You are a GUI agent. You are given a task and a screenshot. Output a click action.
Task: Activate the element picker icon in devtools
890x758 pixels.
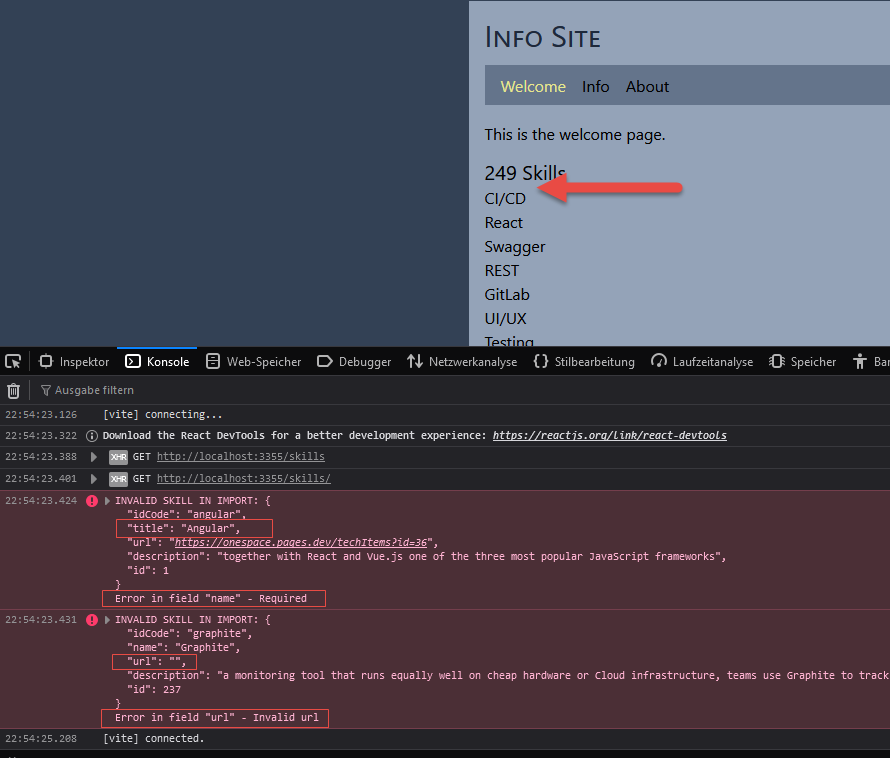click(13, 361)
